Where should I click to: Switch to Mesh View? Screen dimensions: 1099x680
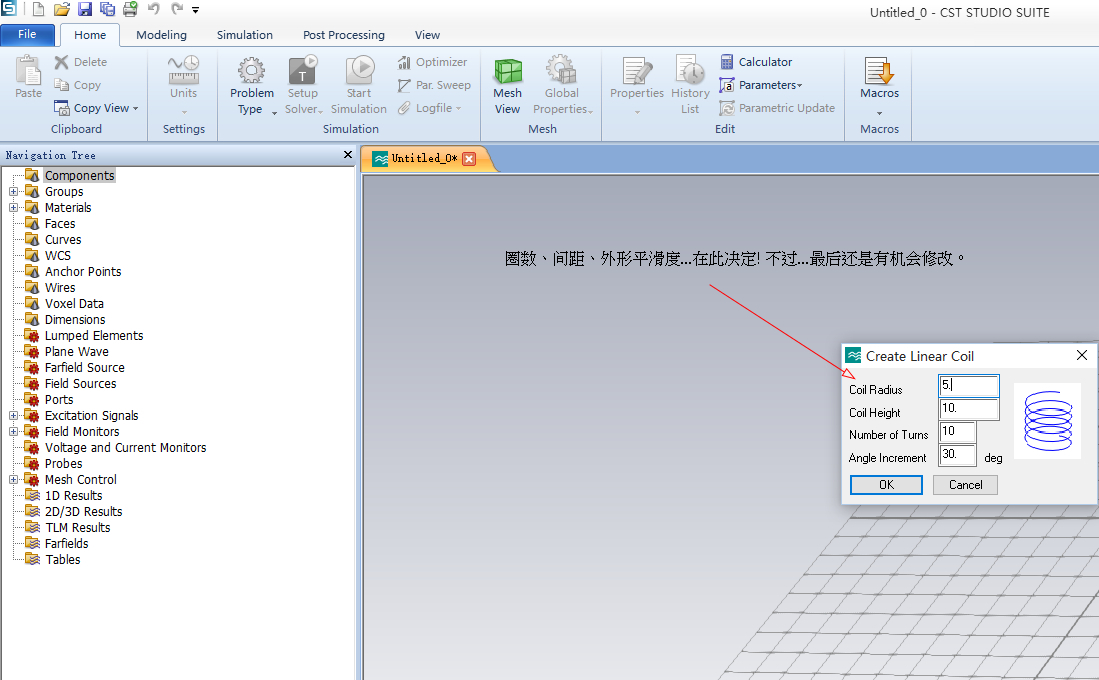(x=507, y=85)
